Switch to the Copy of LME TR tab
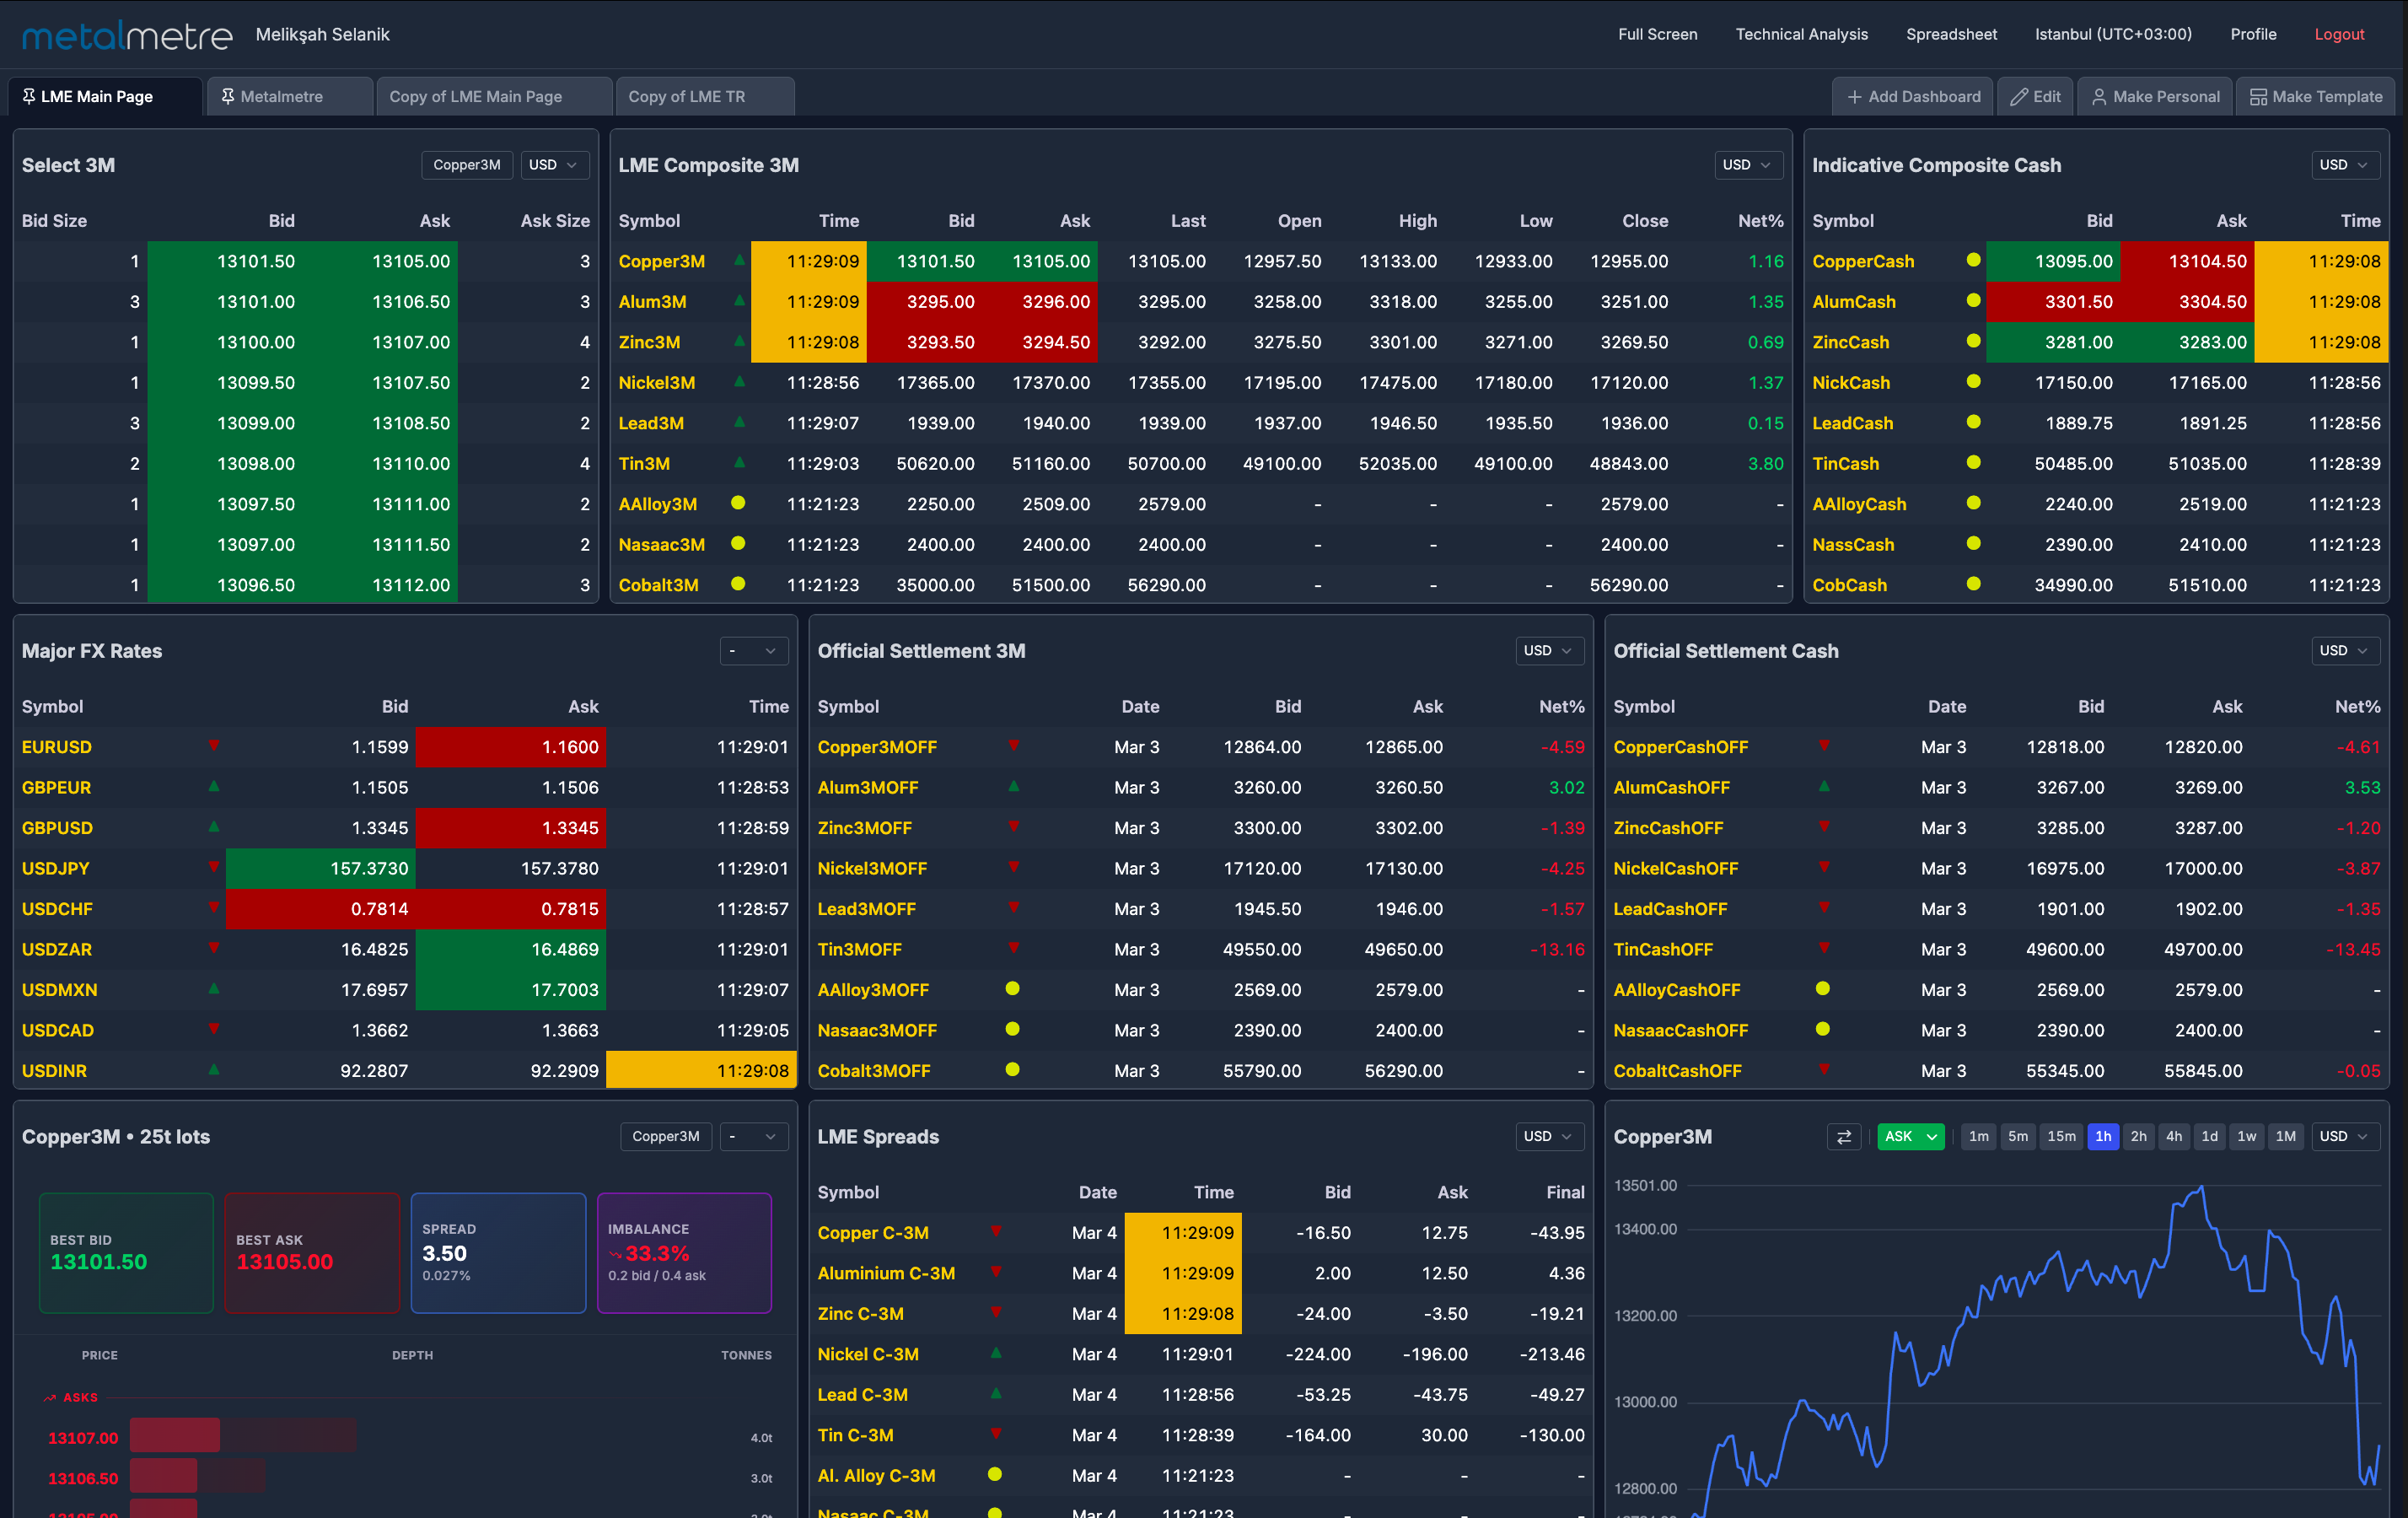 [687, 96]
